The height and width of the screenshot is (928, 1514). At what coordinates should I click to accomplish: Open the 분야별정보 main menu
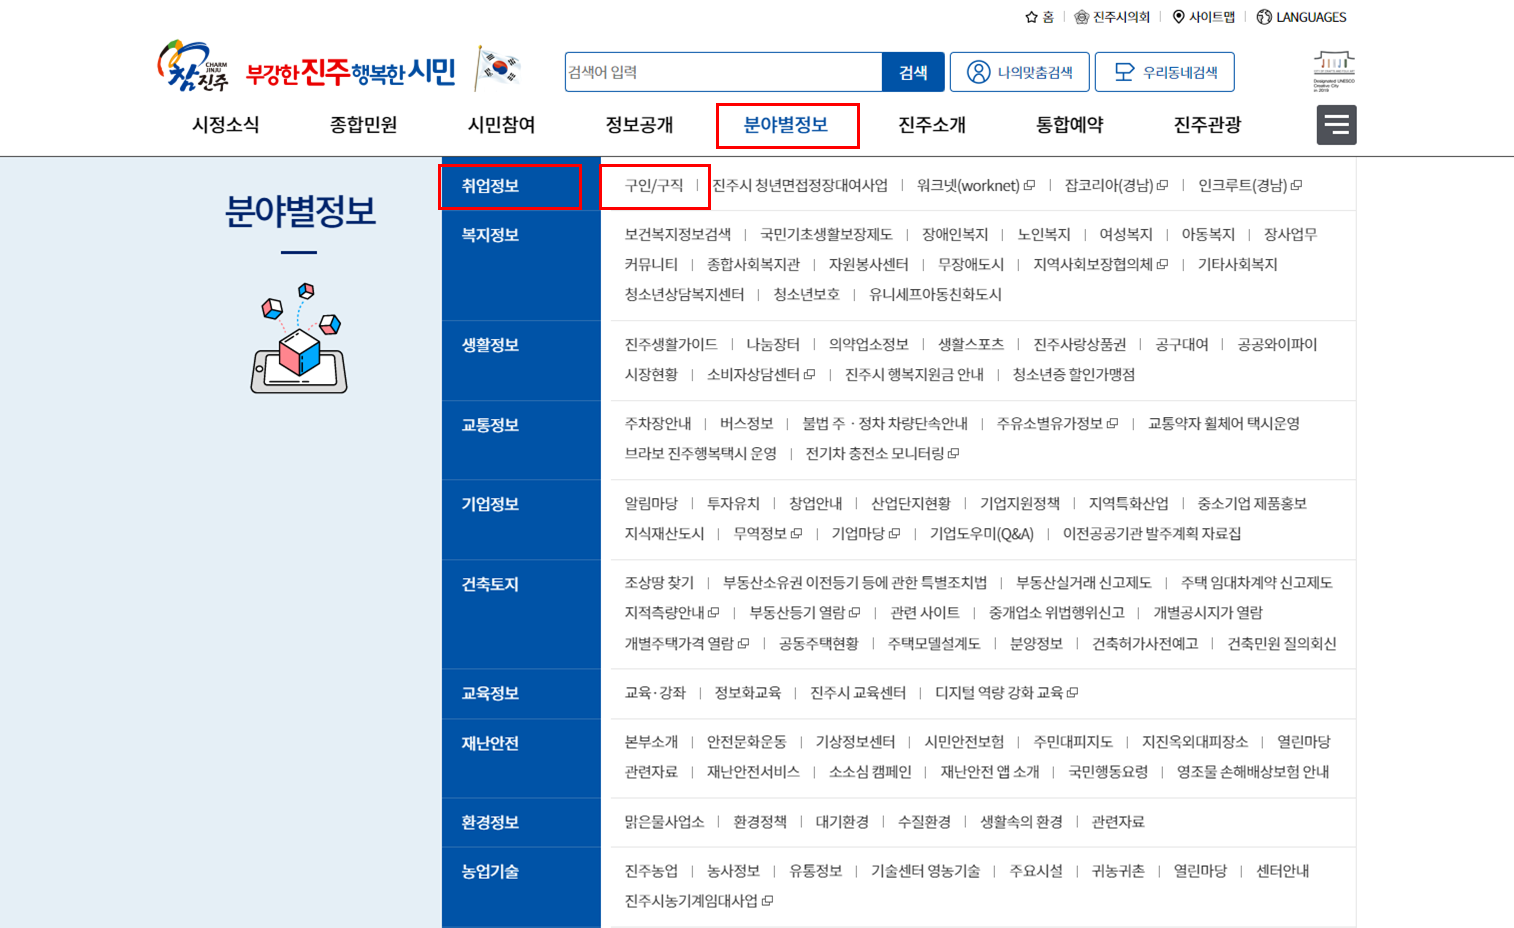tap(786, 125)
